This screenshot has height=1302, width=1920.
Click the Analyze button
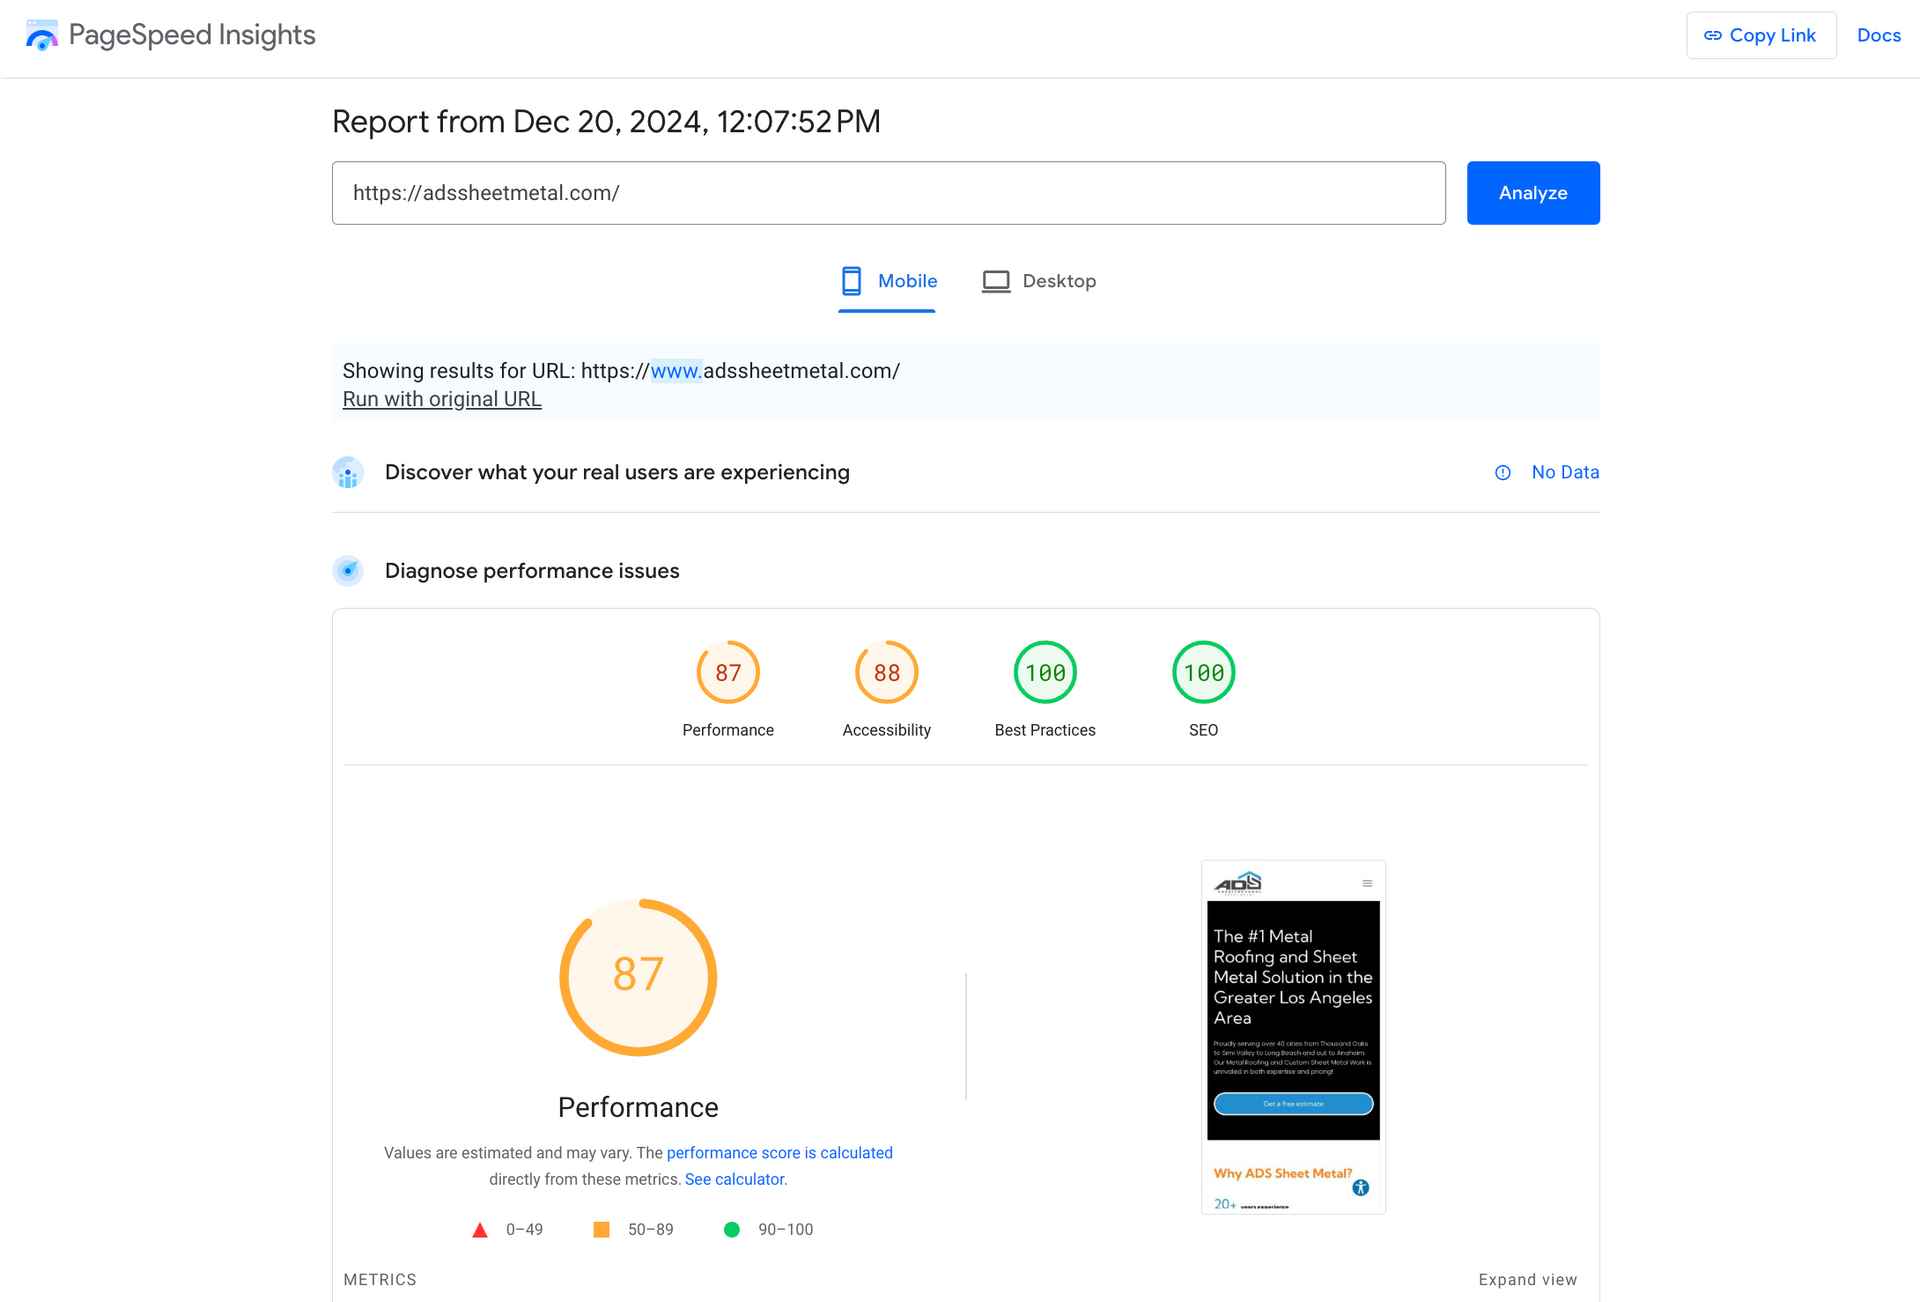[1532, 192]
